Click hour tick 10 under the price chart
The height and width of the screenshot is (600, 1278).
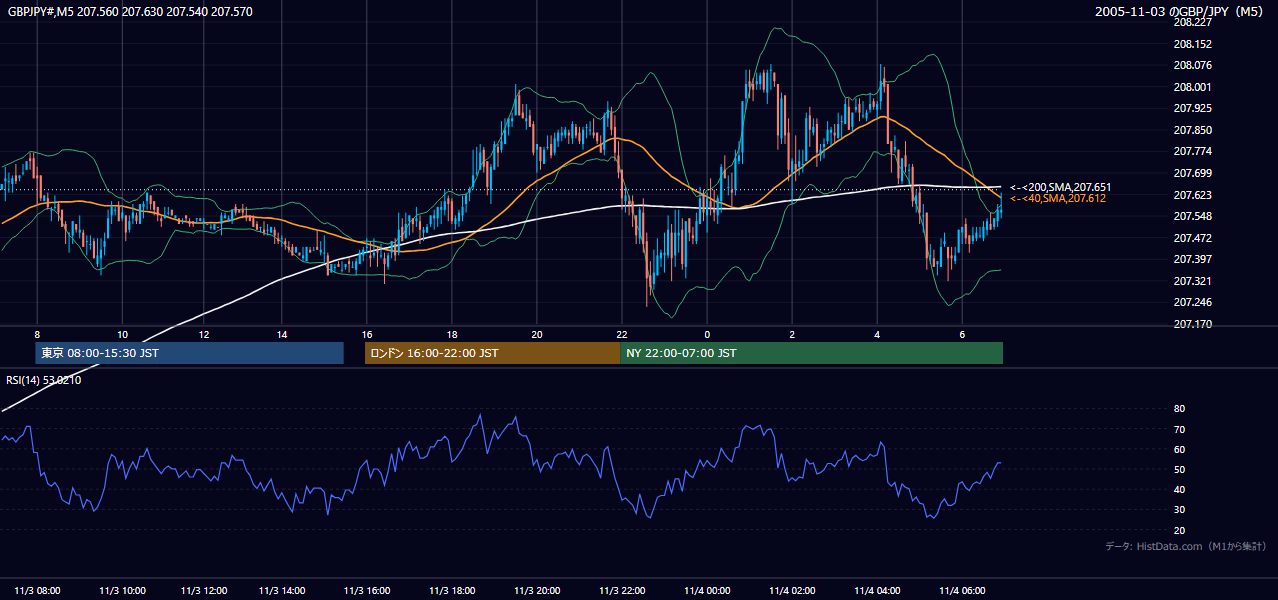point(122,334)
